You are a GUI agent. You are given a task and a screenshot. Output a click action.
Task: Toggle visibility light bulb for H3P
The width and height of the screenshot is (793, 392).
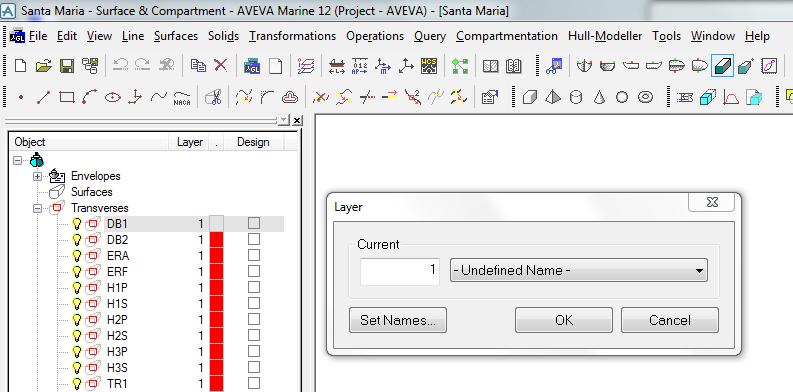click(x=77, y=352)
